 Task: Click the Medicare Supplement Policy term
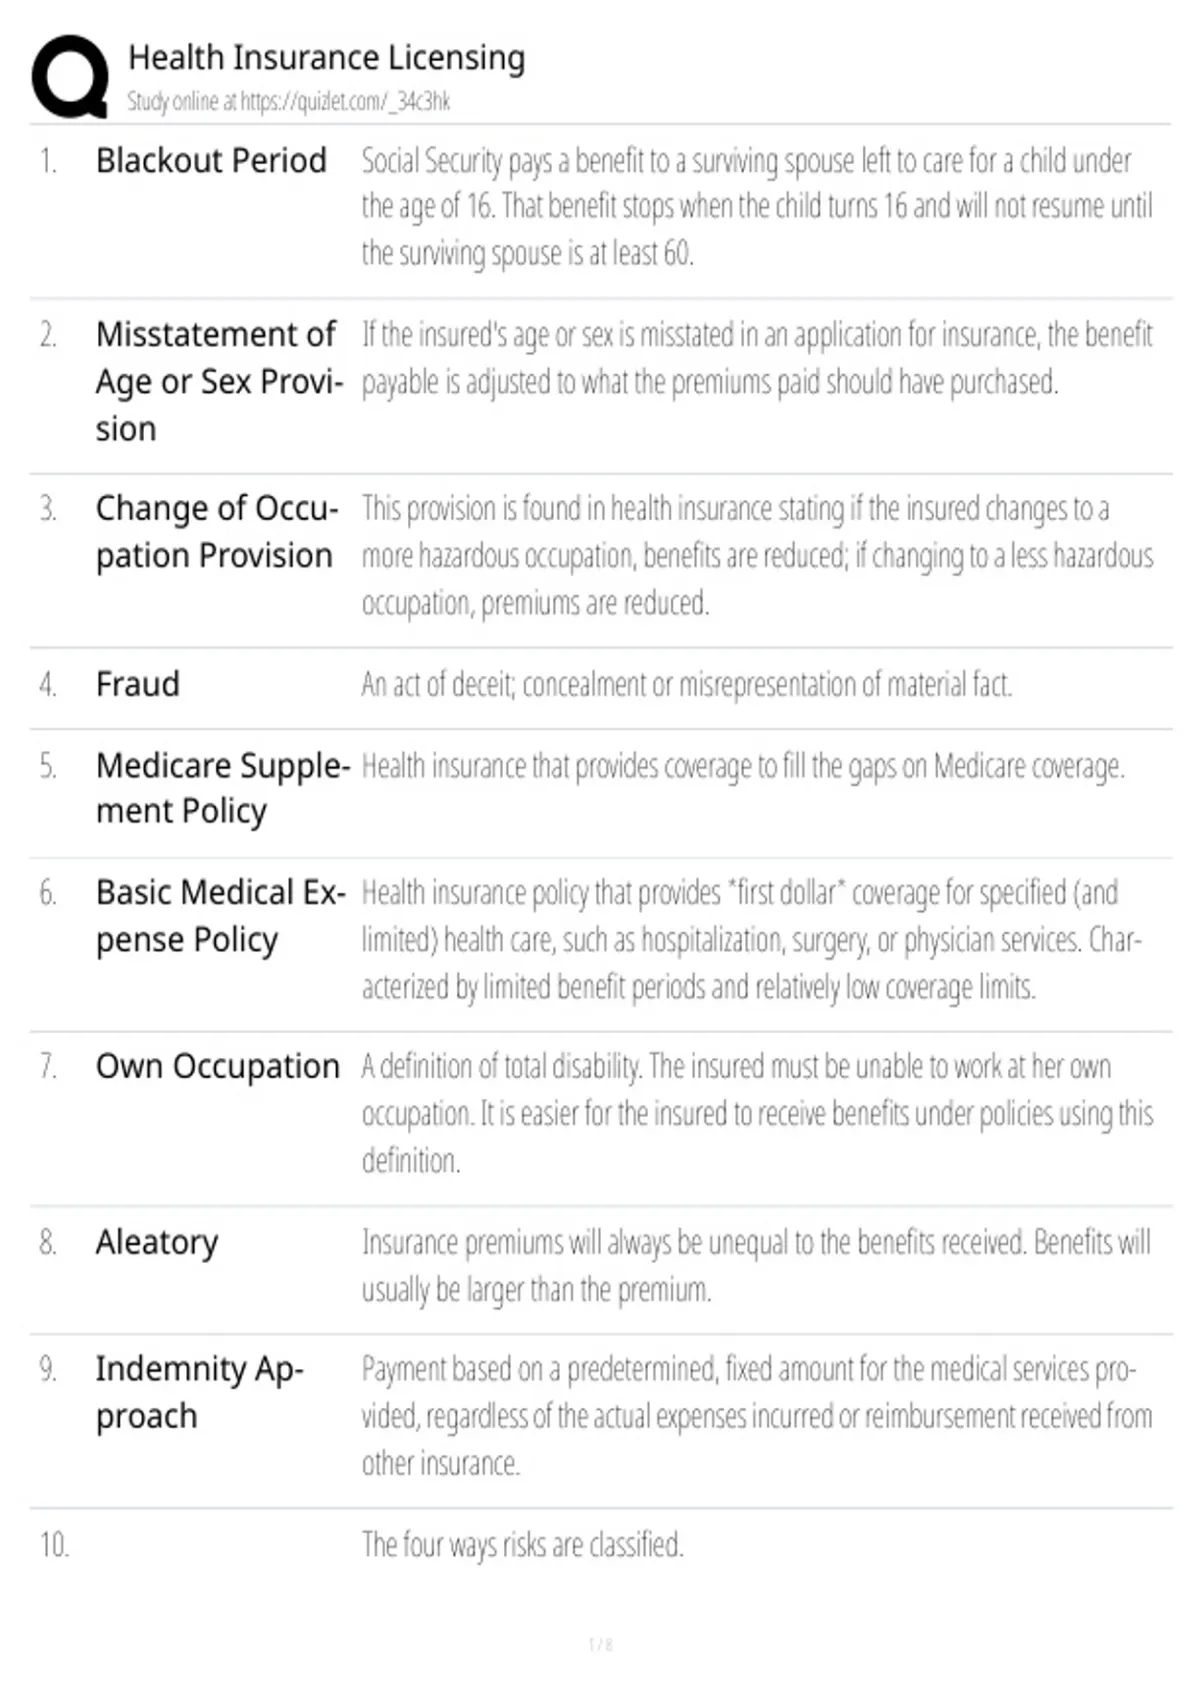point(223,788)
